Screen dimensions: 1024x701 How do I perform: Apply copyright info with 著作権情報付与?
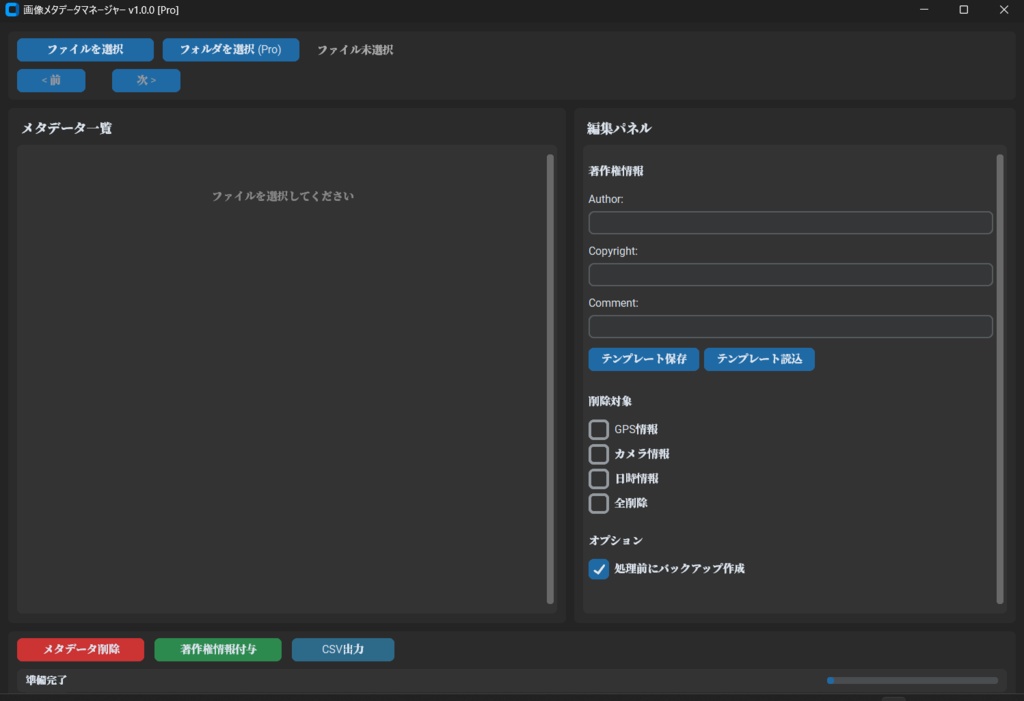point(217,649)
